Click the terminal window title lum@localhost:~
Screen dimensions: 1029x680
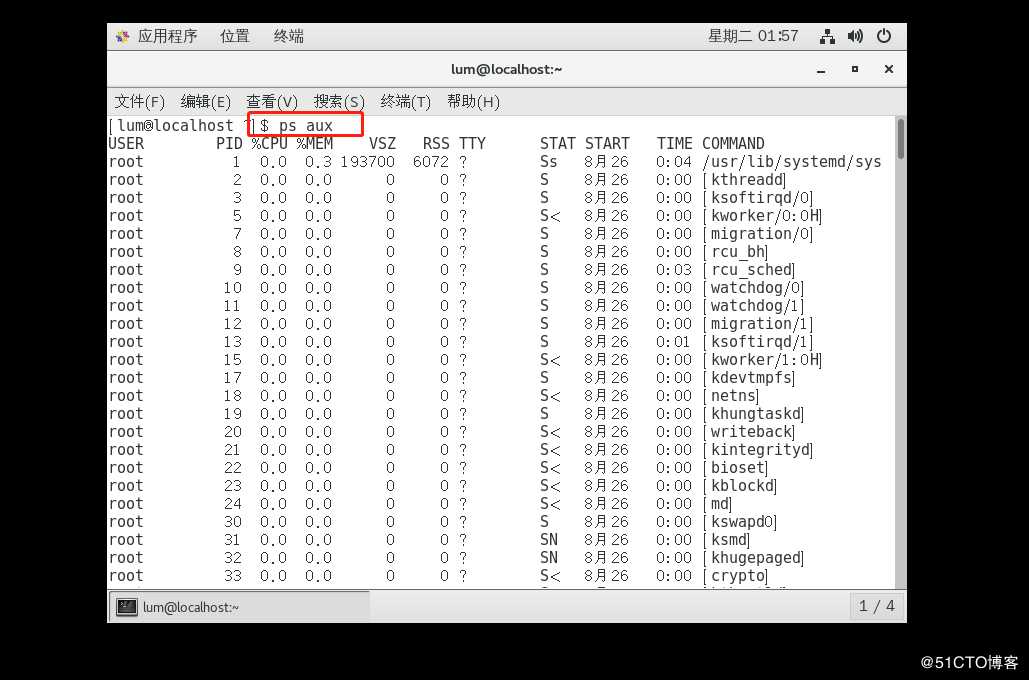507,69
